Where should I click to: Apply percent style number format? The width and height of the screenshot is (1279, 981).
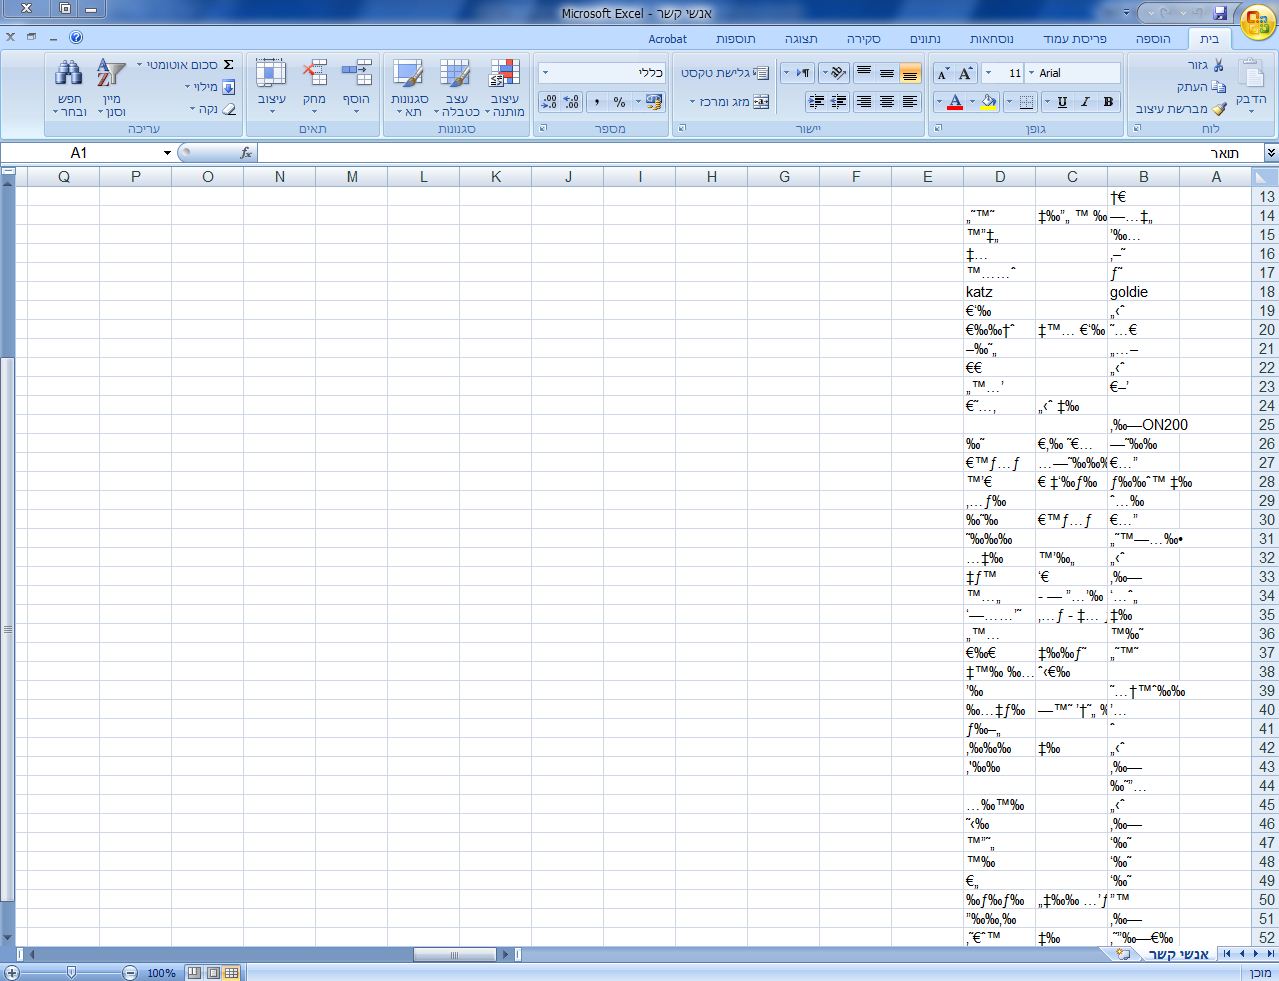[x=620, y=102]
